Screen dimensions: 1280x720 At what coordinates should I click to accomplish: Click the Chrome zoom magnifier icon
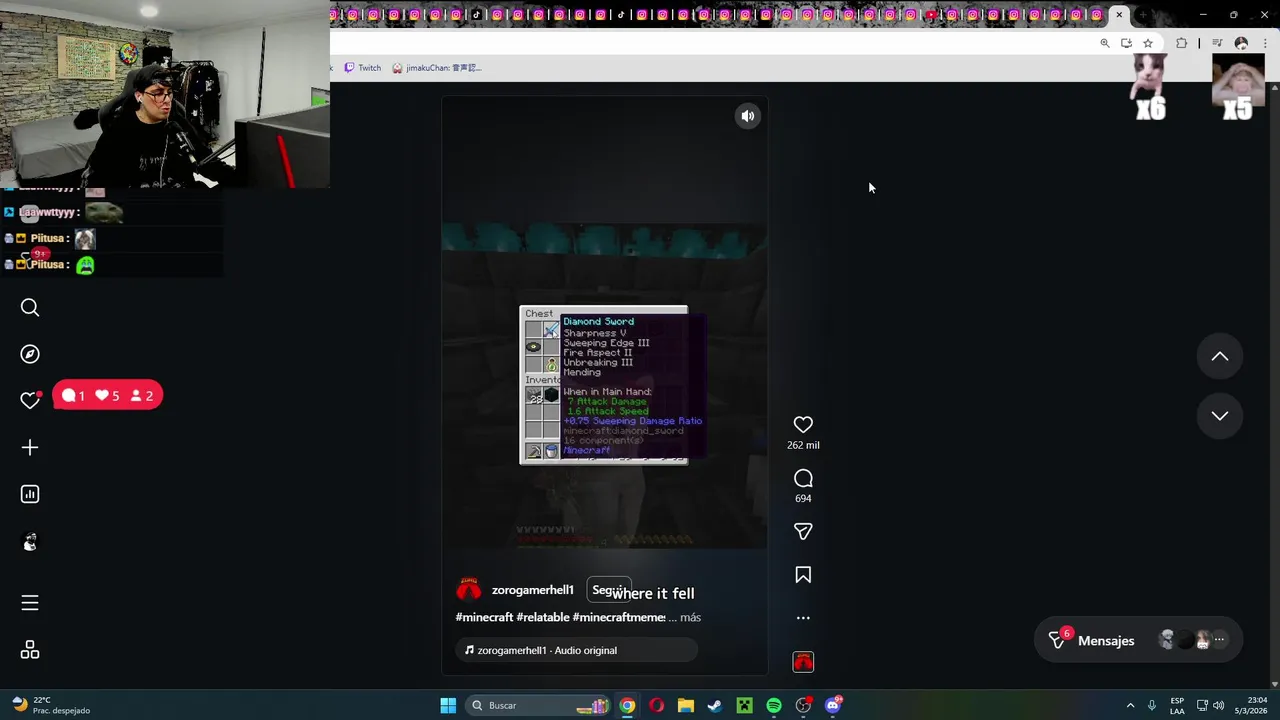[1105, 43]
